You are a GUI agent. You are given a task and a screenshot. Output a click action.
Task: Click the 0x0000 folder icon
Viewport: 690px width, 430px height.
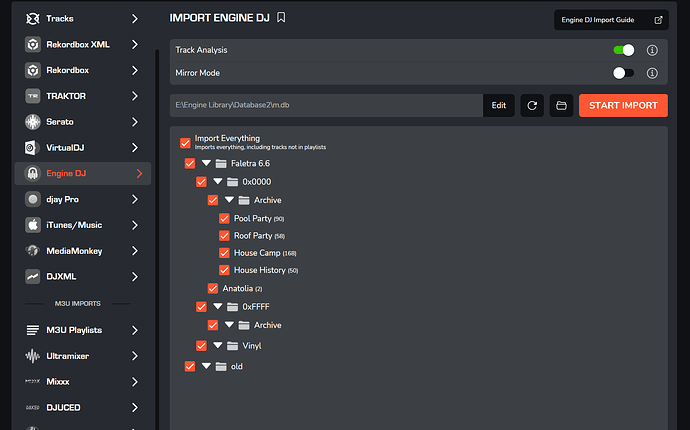click(x=232, y=182)
